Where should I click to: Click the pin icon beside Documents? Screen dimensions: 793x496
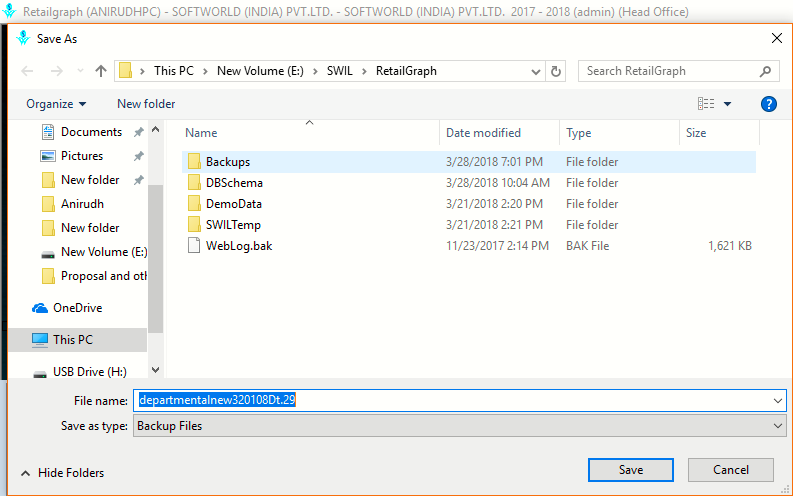(x=138, y=132)
